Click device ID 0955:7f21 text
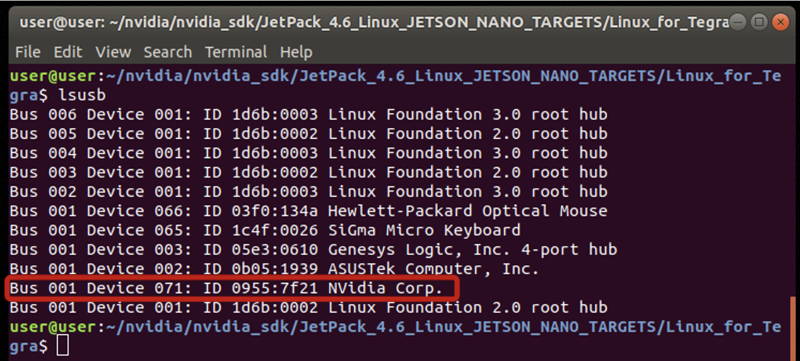The width and height of the screenshot is (800, 361). [x=274, y=289]
